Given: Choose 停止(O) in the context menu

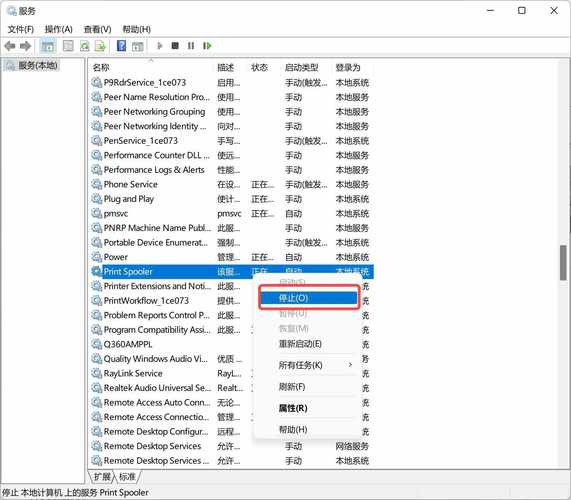Looking at the screenshot, I should pyautogui.click(x=309, y=298).
